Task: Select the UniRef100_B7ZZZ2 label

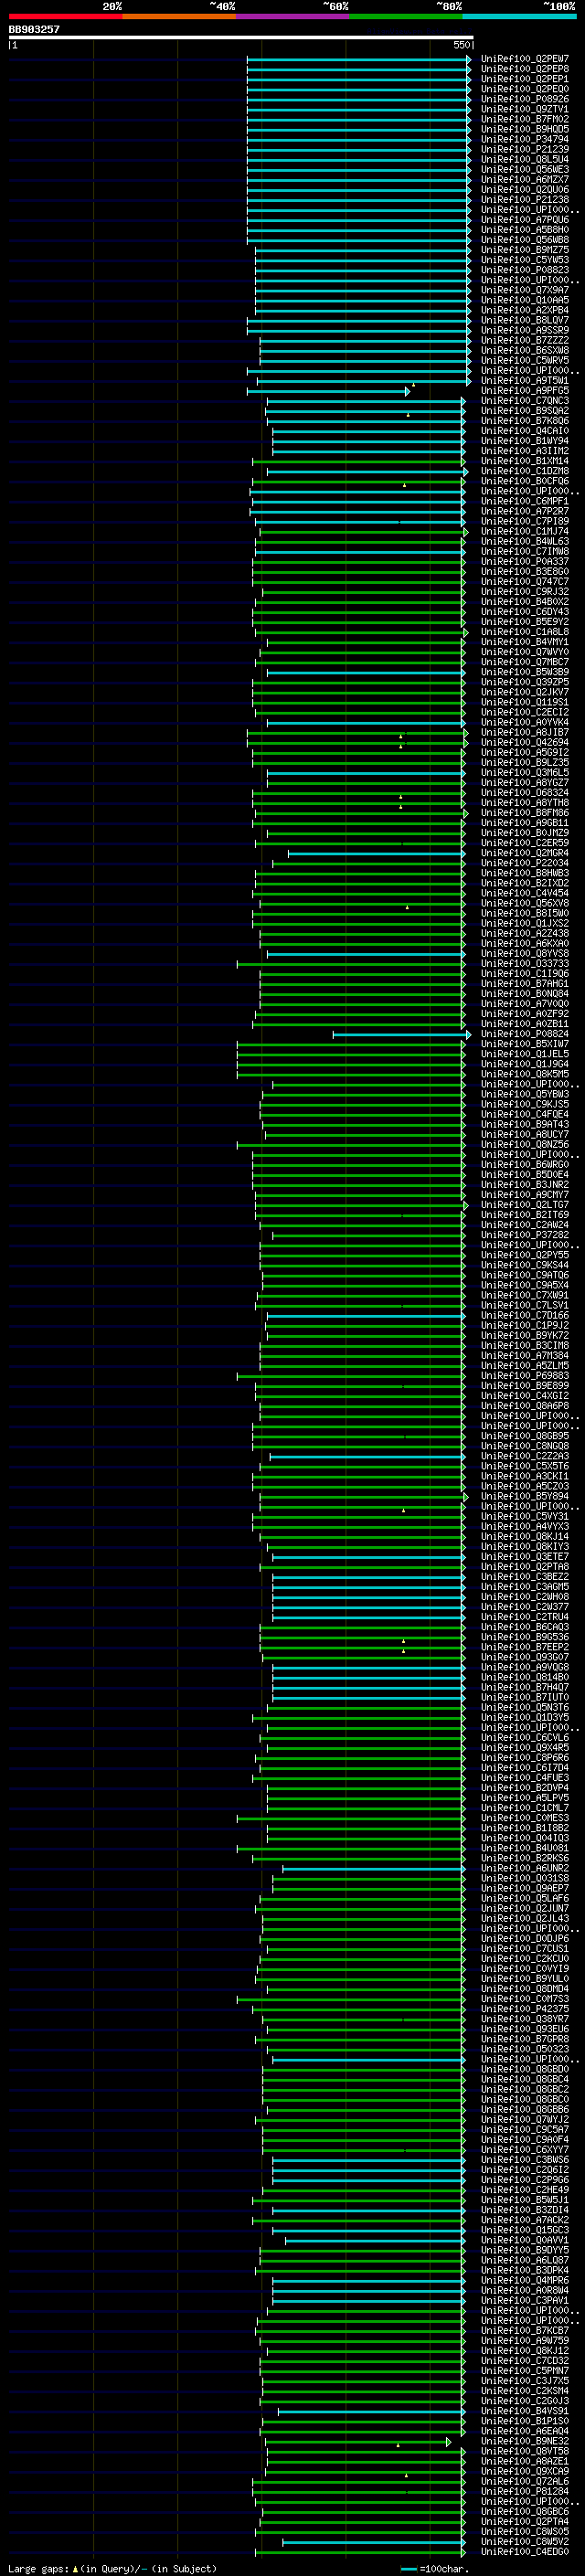Action: [x=524, y=340]
